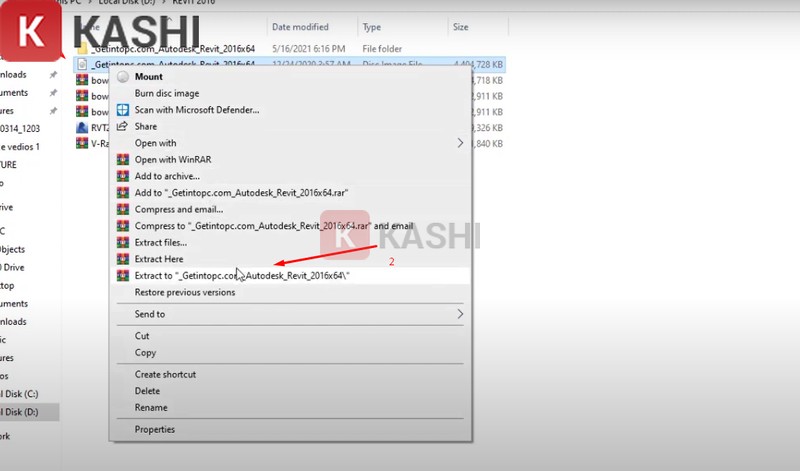Choose Rename in the context menu
This screenshot has height=471, width=800.
coord(151,407)
